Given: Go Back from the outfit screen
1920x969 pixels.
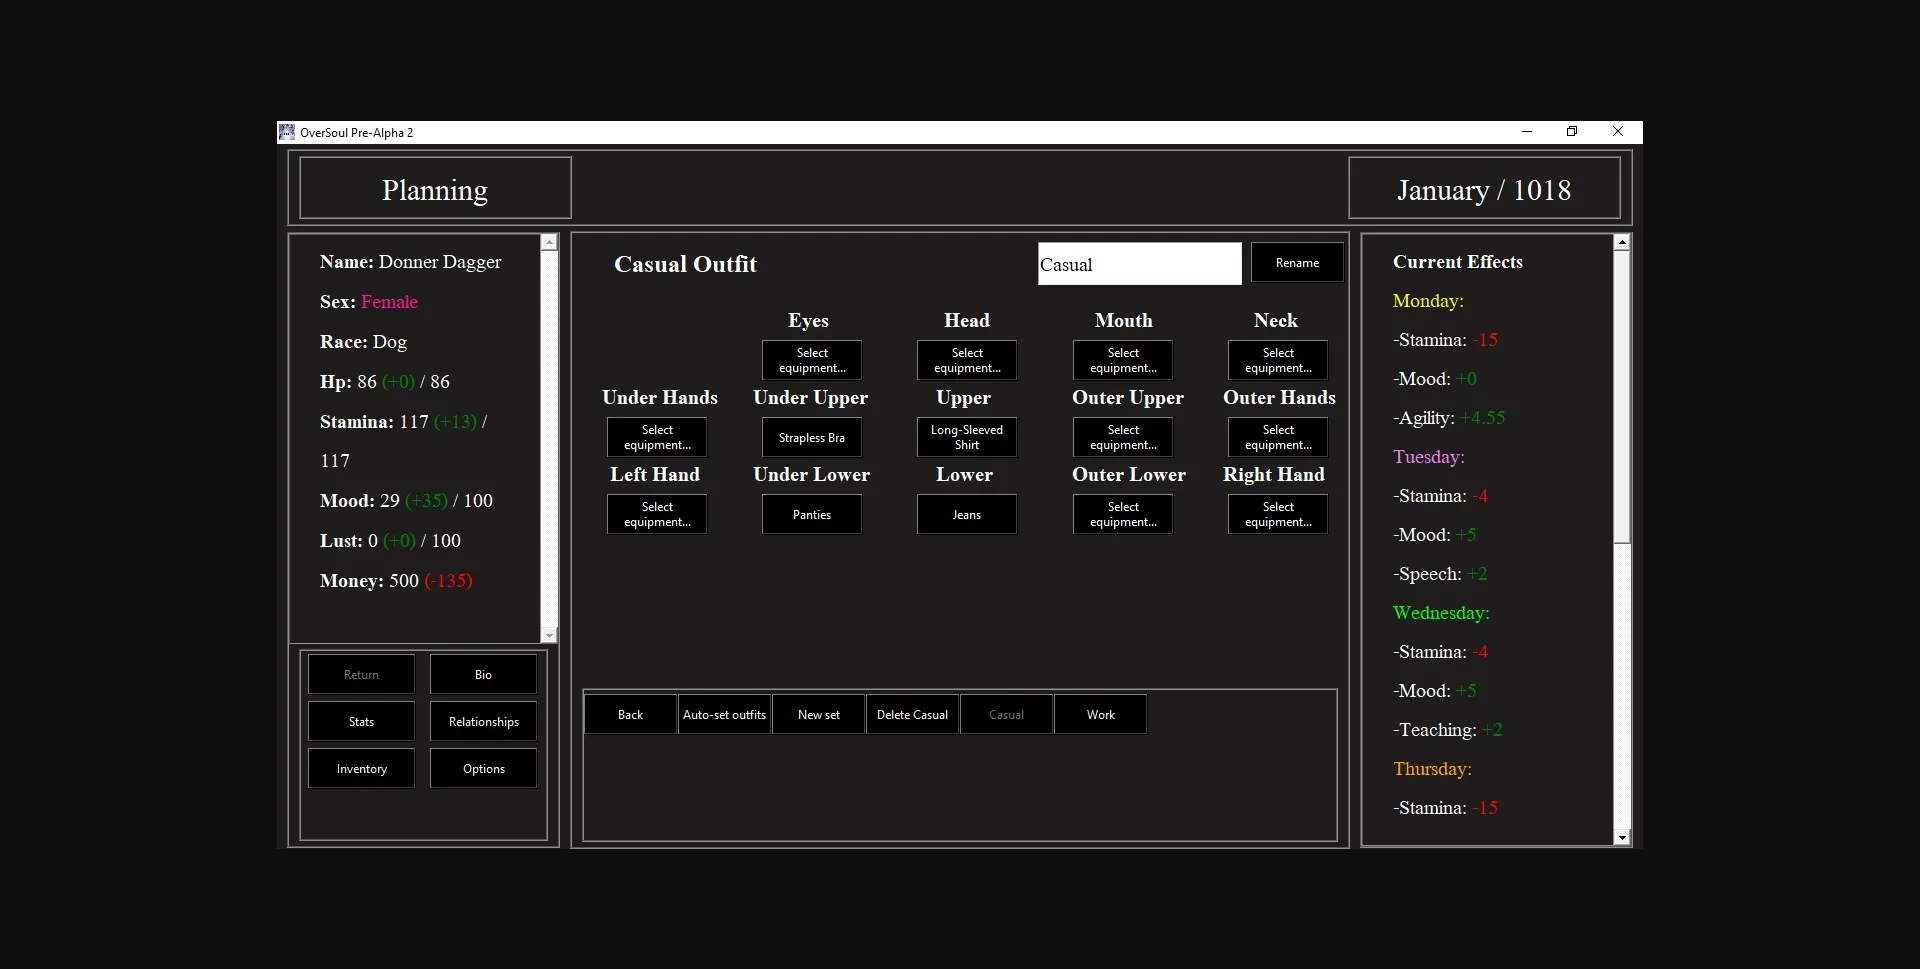Looking at the screenshot, I should (x=630, y=714).
